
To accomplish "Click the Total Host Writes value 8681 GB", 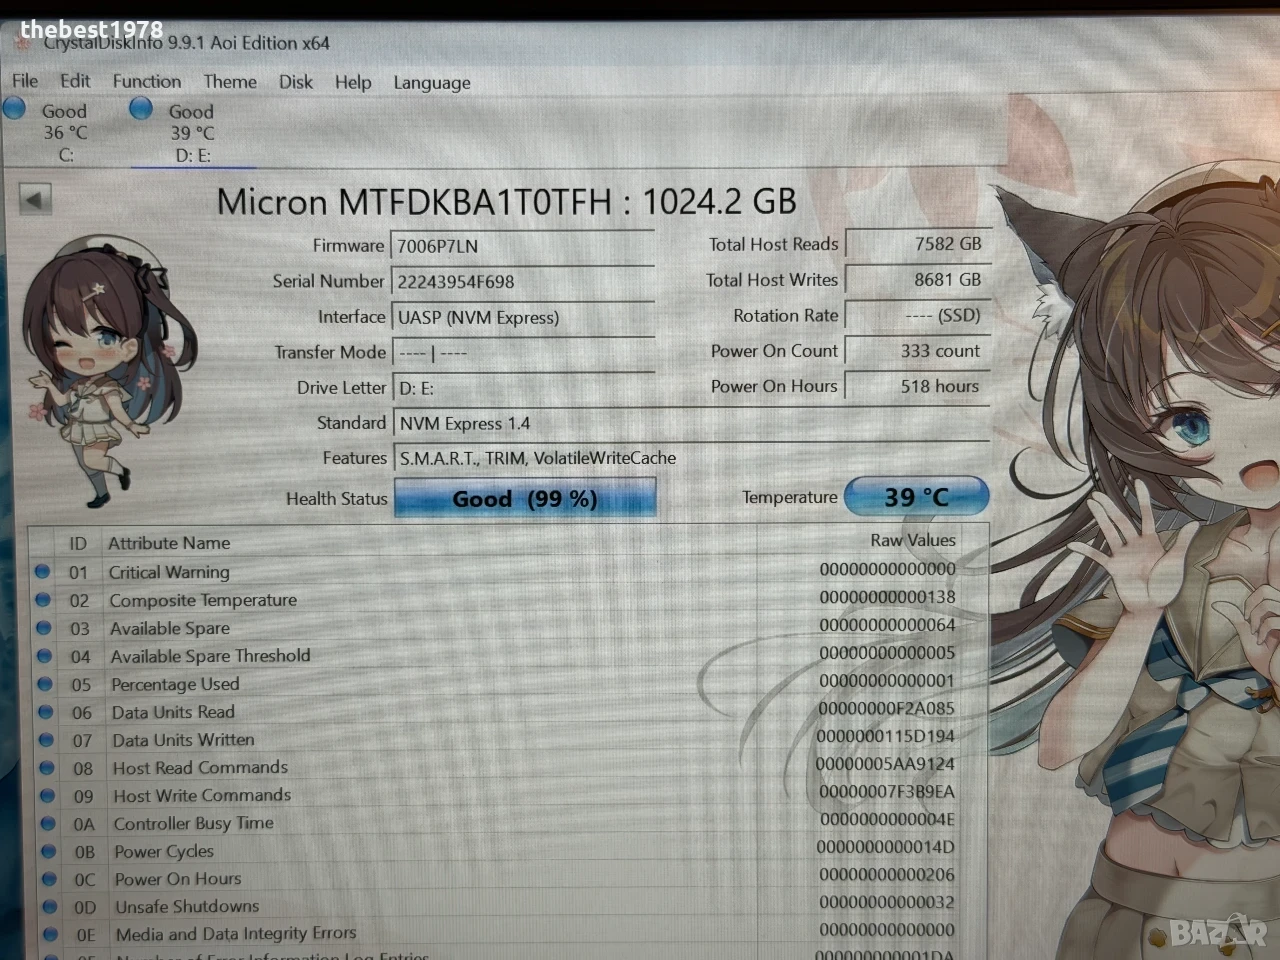I will tap(918, 280).
